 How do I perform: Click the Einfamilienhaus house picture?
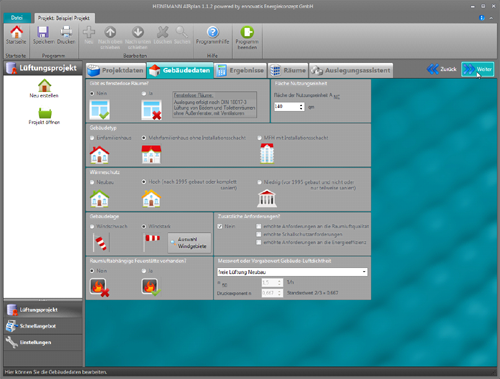tap(99, 155)
